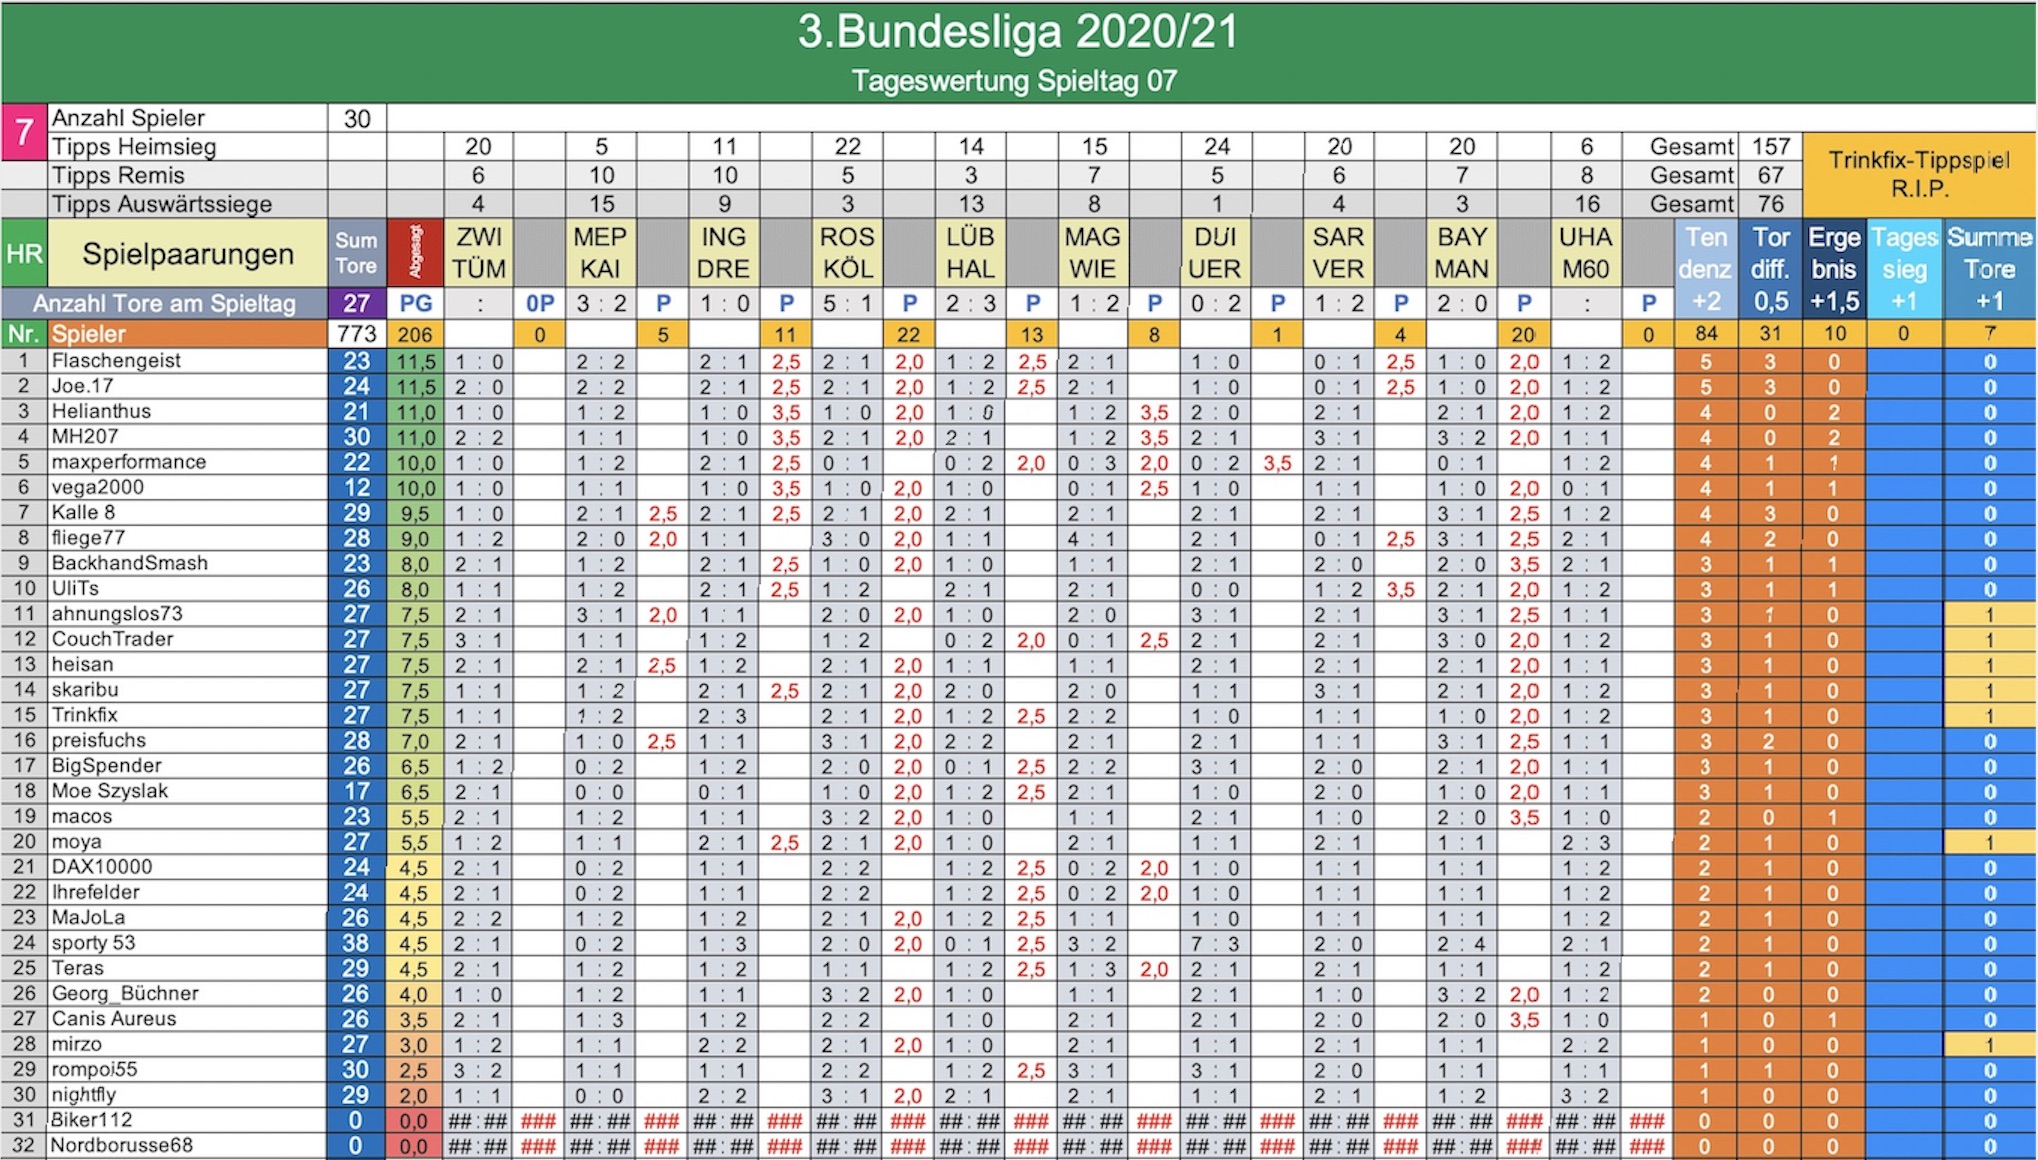The width and height of the screenshot is (2038, 1160).
Task: Click the Tipps Auswärtssiege row label
Action: tap(162, 204)
